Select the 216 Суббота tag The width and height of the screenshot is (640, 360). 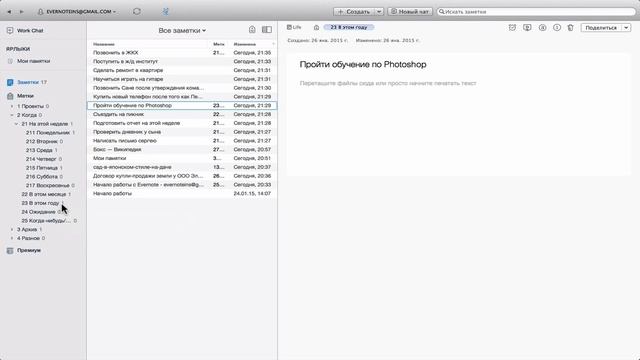tap(42, 177)
